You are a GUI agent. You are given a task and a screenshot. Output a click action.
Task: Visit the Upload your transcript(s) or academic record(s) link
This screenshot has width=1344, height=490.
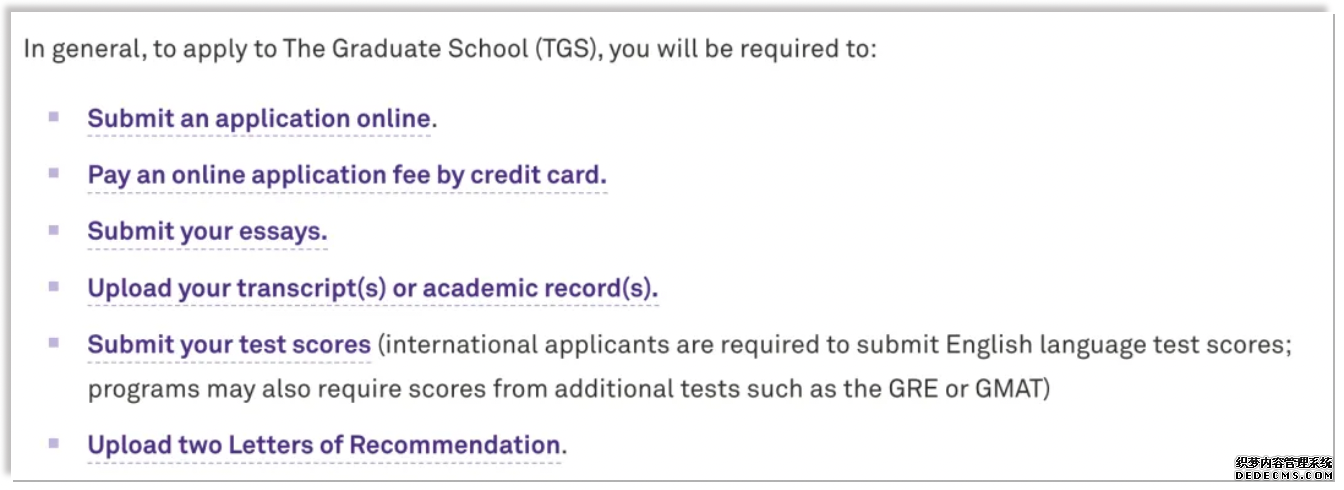pyautogui.click(x=373, y=290)
